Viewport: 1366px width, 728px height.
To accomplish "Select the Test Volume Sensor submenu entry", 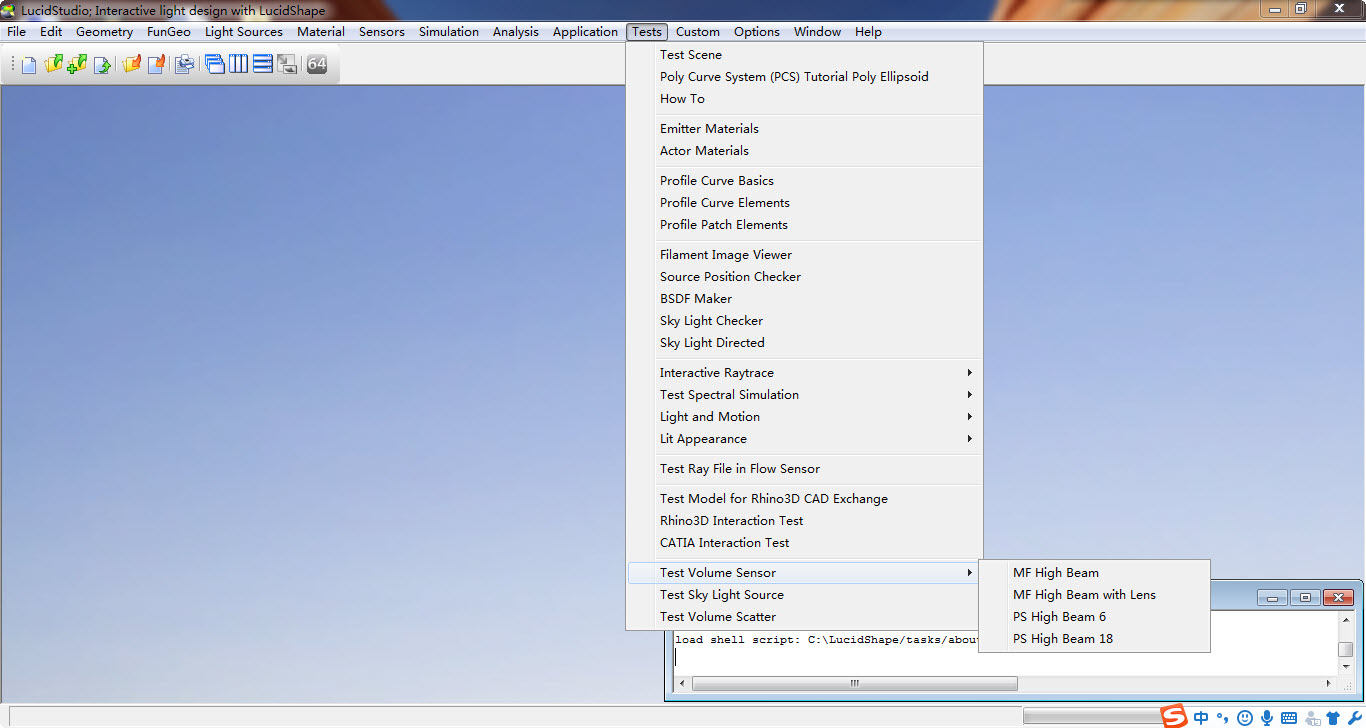I will click(x=804, y=573).
